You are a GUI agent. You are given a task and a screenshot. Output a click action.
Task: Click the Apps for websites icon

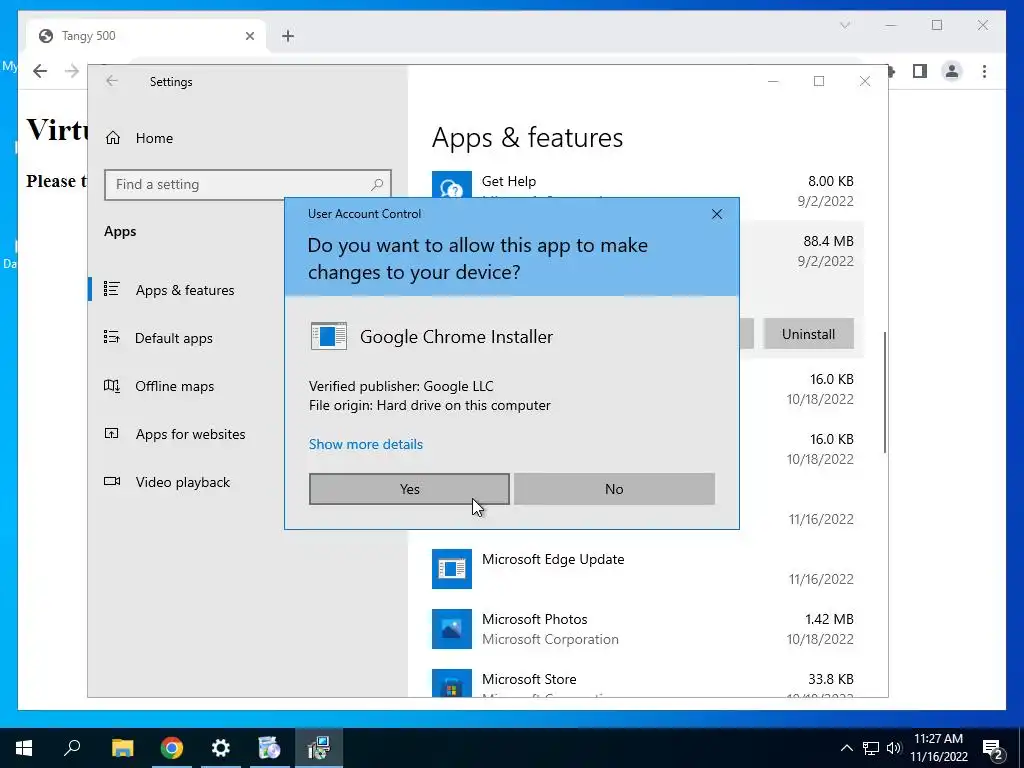(x=112, y=433)
